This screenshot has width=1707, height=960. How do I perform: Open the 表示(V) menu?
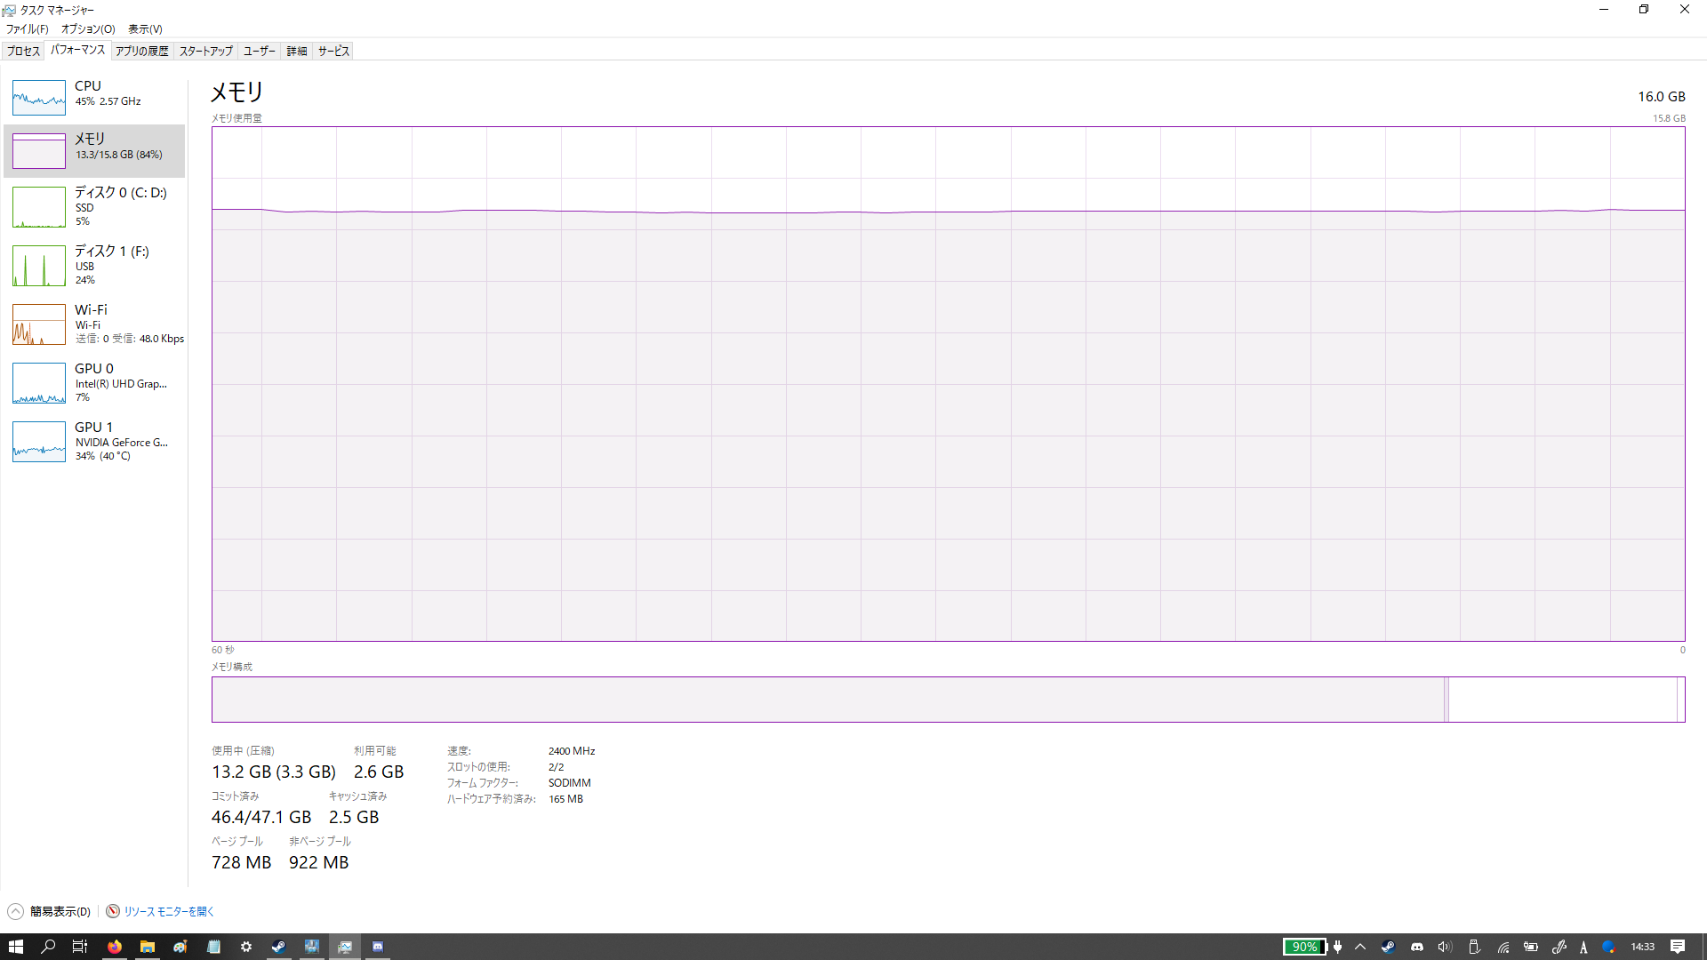[145, 29]
